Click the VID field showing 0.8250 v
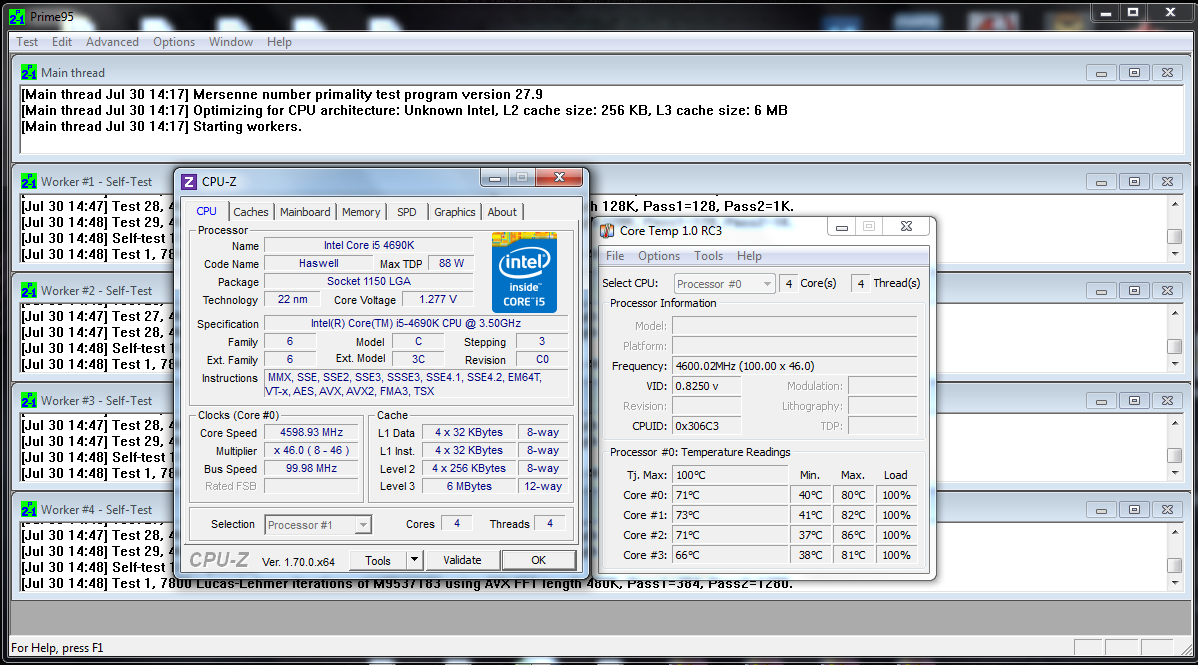1198x665 pixels. click(707, 386)
